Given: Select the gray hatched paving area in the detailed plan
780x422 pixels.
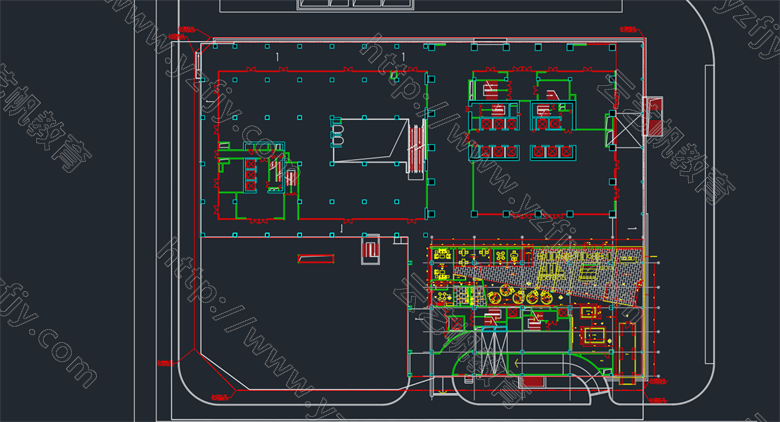Looking at the screenshot, I should pos(547,277).
